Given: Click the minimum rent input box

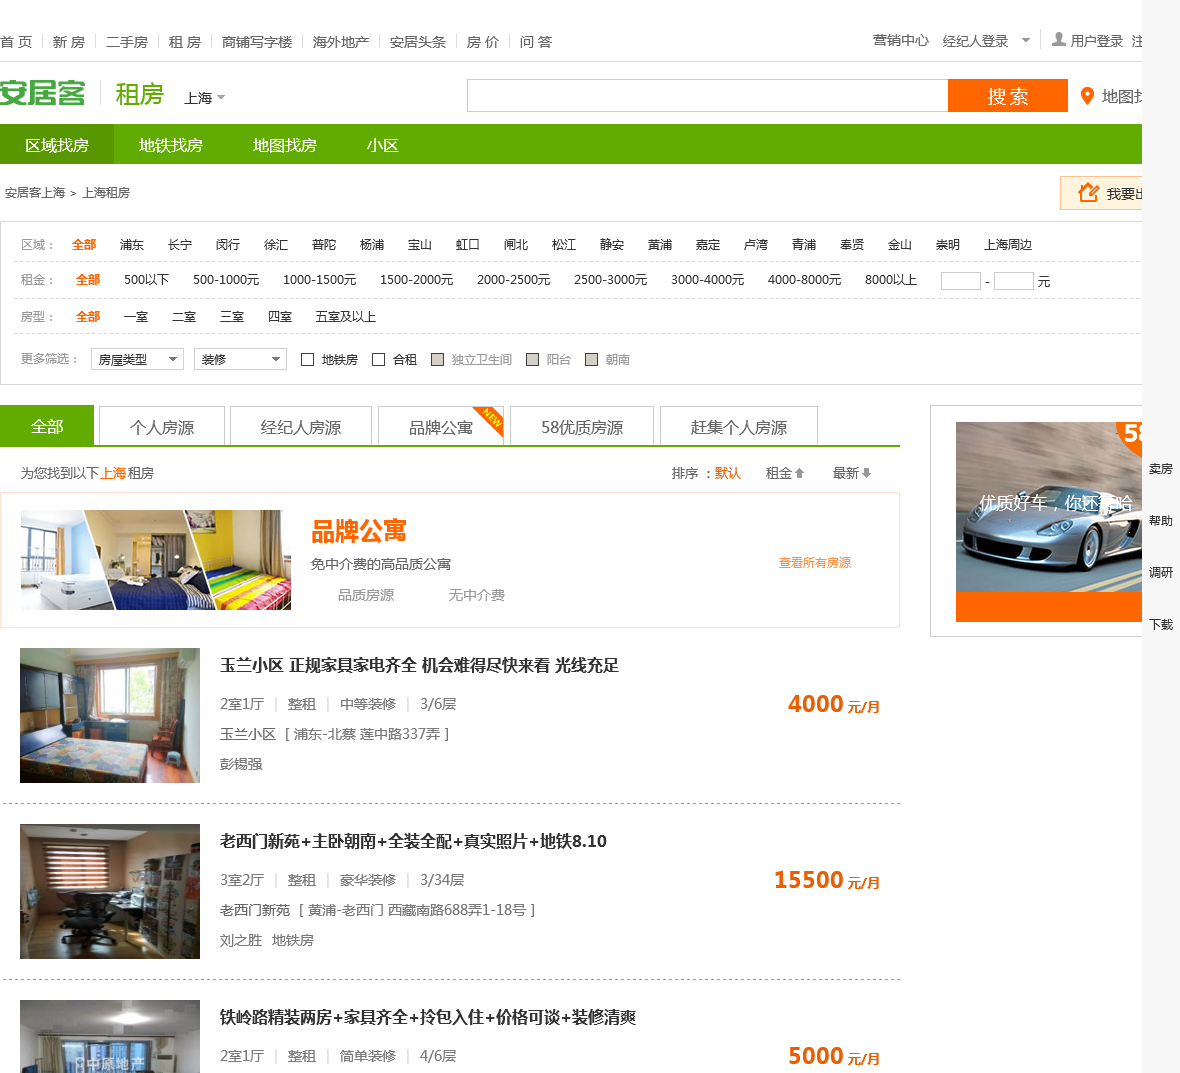Looking at the screenshot, I should 960,281.
